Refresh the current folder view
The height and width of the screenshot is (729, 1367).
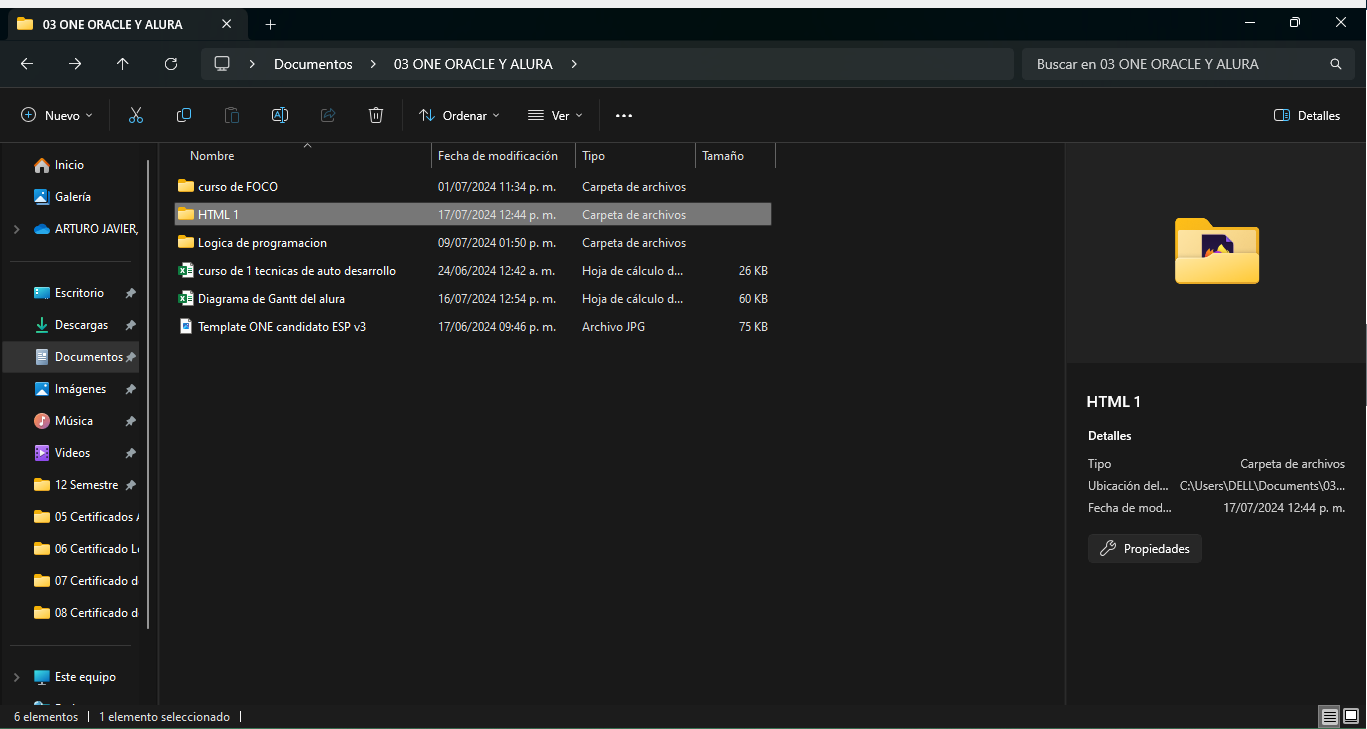tap(171, 63)
